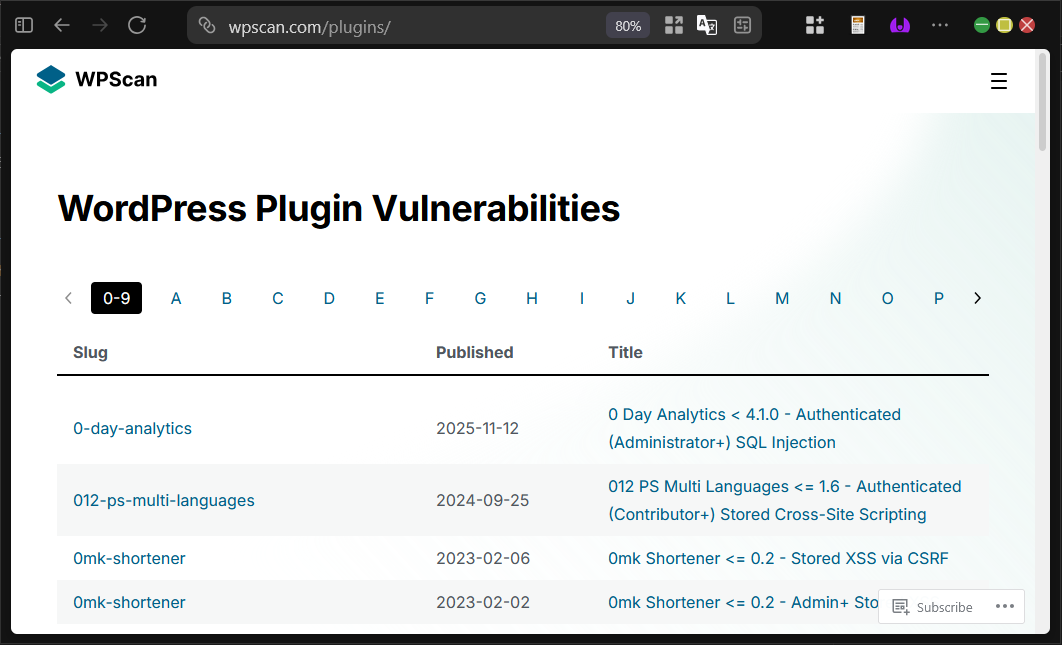Select the letter B filter

[227, 298]
